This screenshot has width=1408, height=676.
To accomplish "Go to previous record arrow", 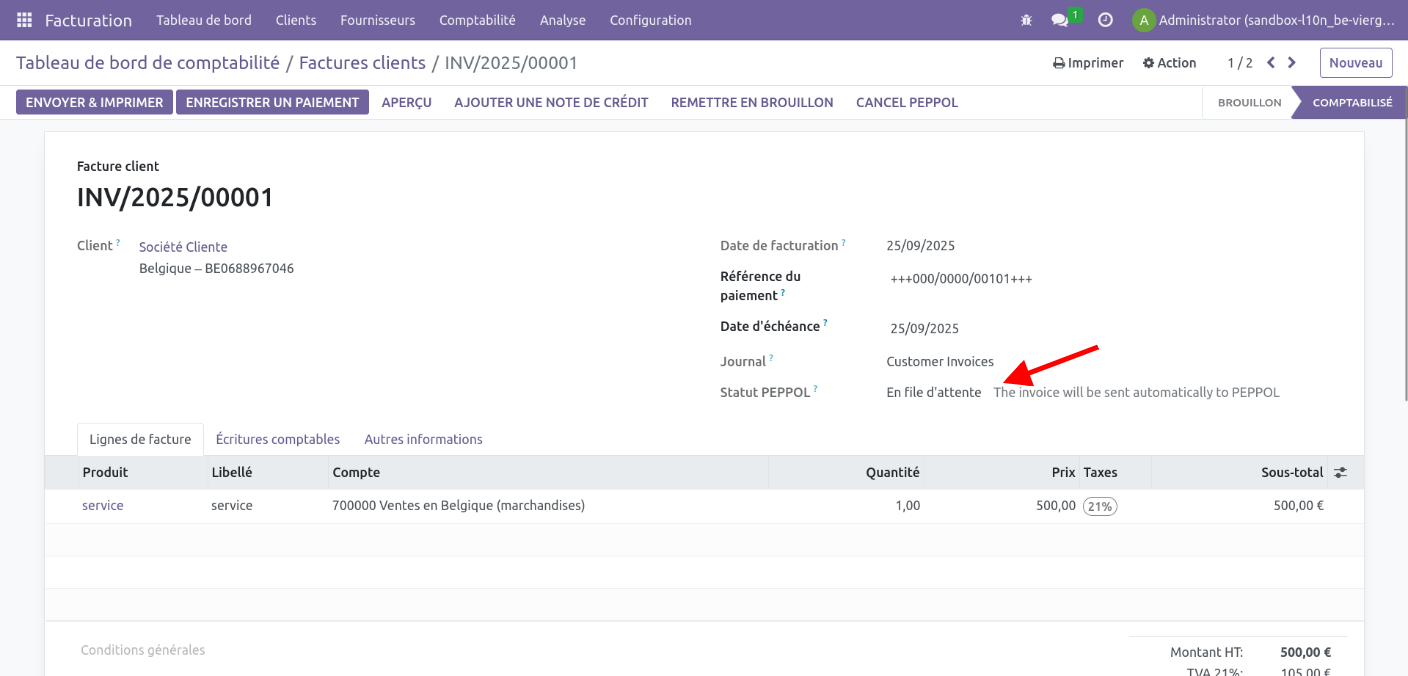I will click(x=1271, y=63).
